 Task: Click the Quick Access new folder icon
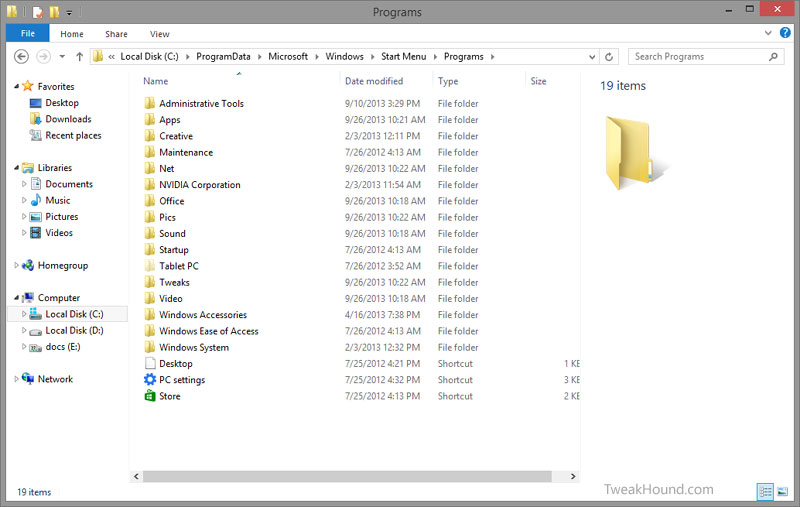[x=54, y=11]
